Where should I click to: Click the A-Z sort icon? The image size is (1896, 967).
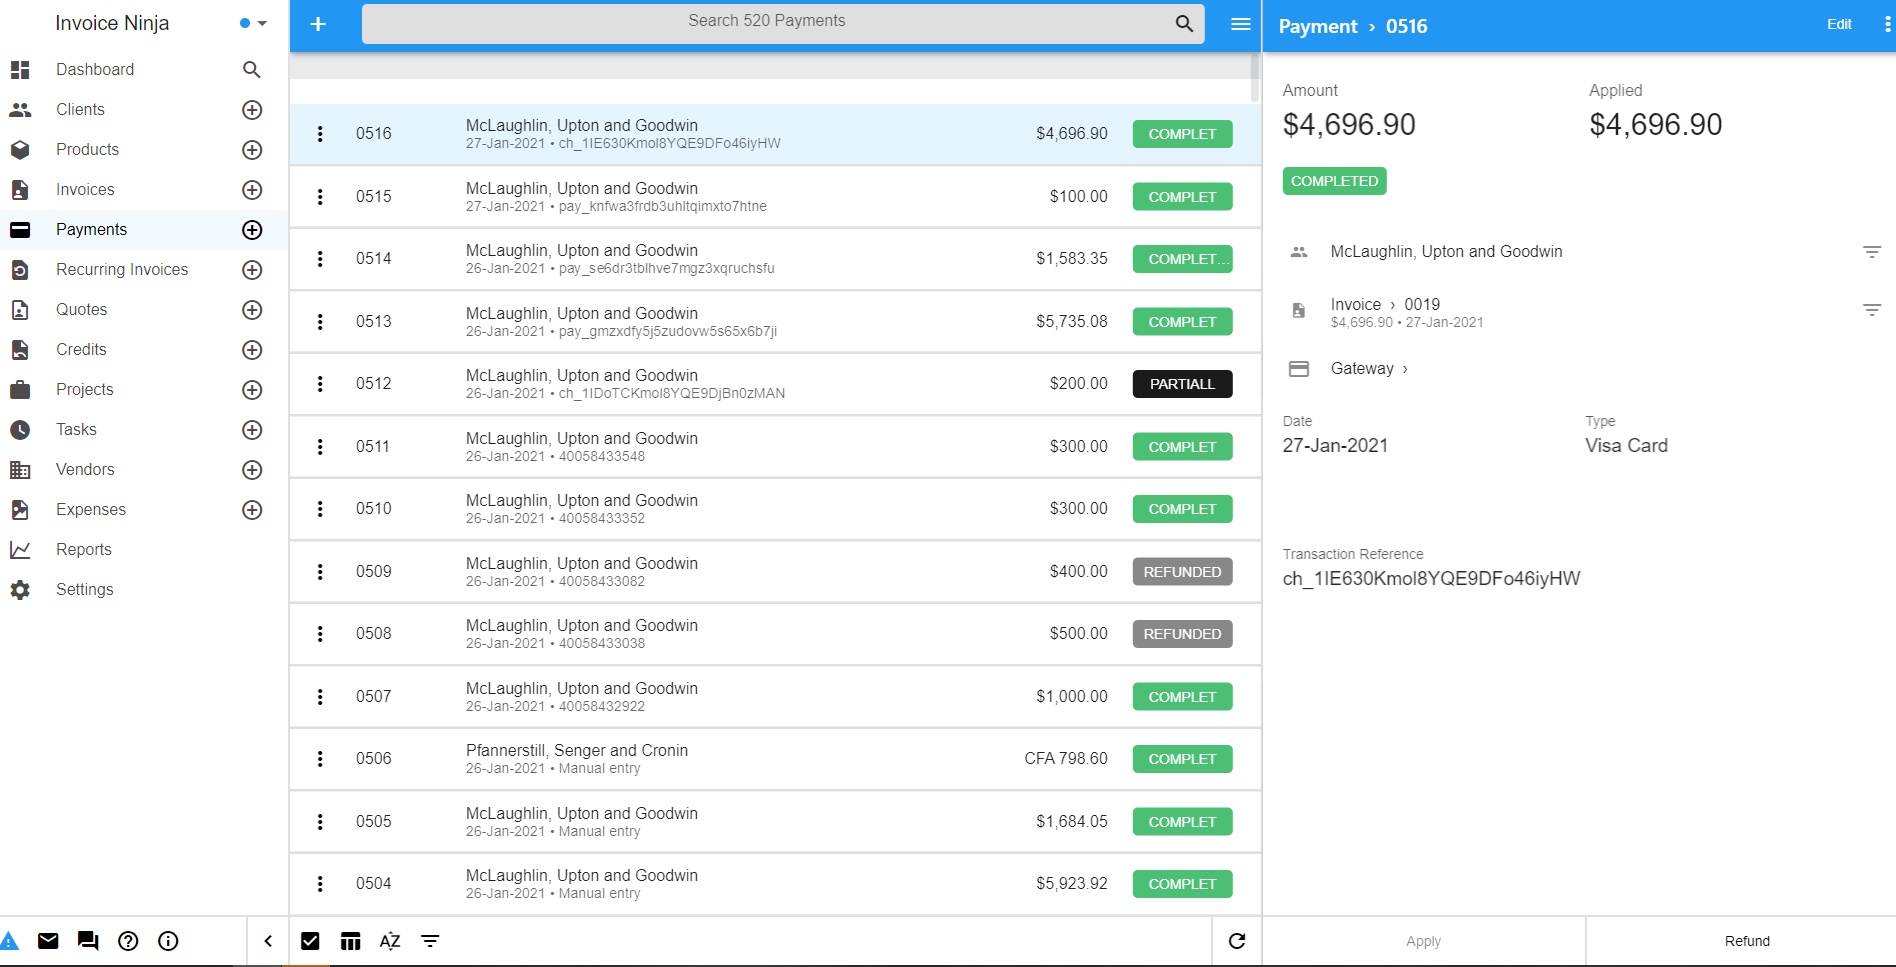tap(390, 941)
